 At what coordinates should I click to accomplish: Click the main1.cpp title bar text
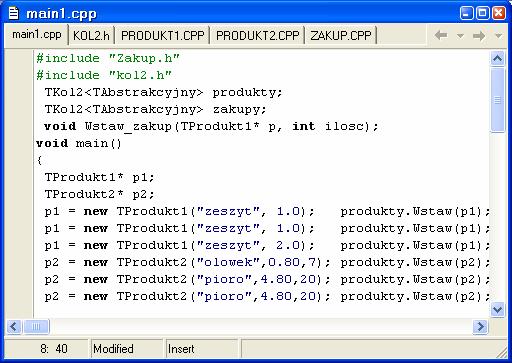coord(61,14)
